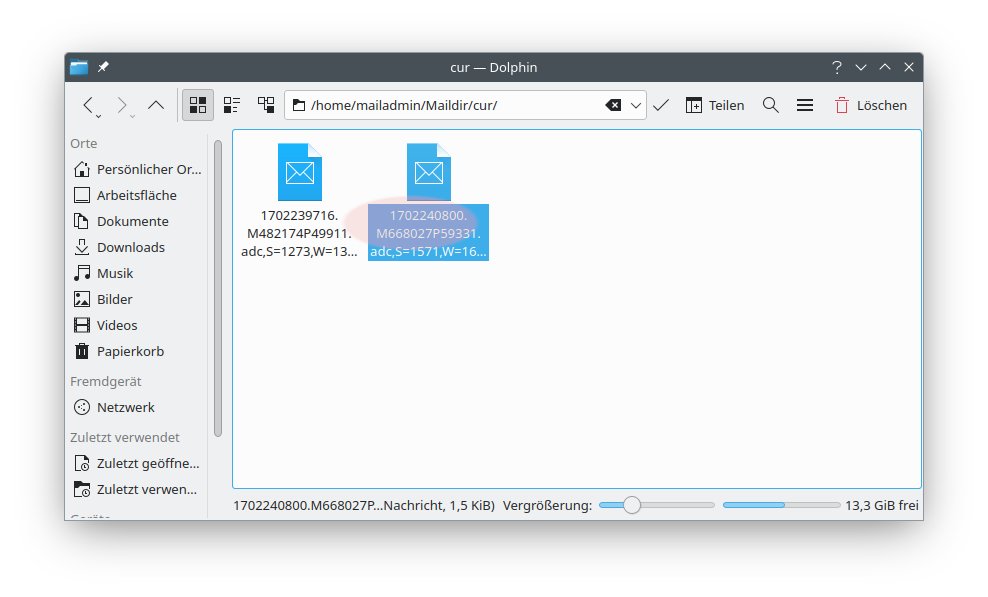Go back with the back arrow

tap(88, 105)
